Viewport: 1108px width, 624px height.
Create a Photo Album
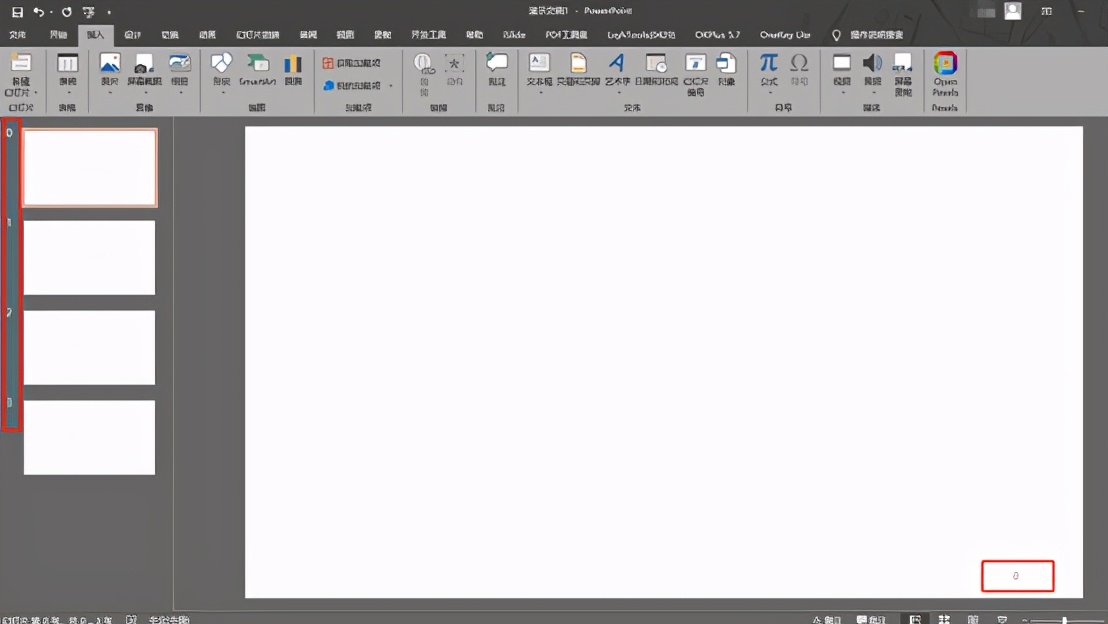click(179, 71)
